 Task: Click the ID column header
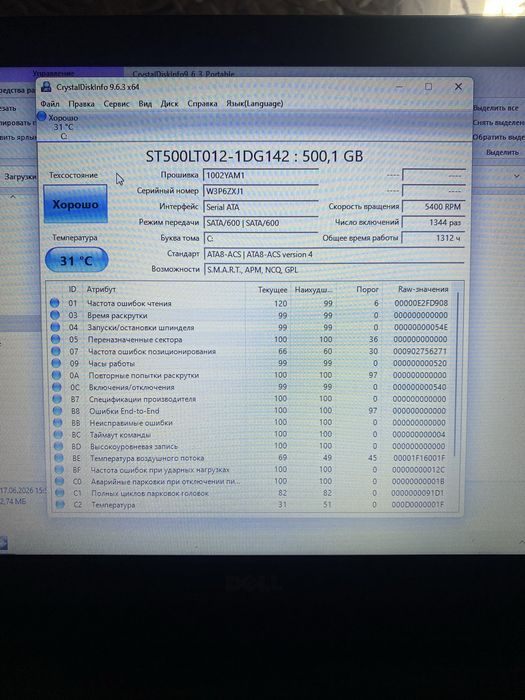pos(72,289)
